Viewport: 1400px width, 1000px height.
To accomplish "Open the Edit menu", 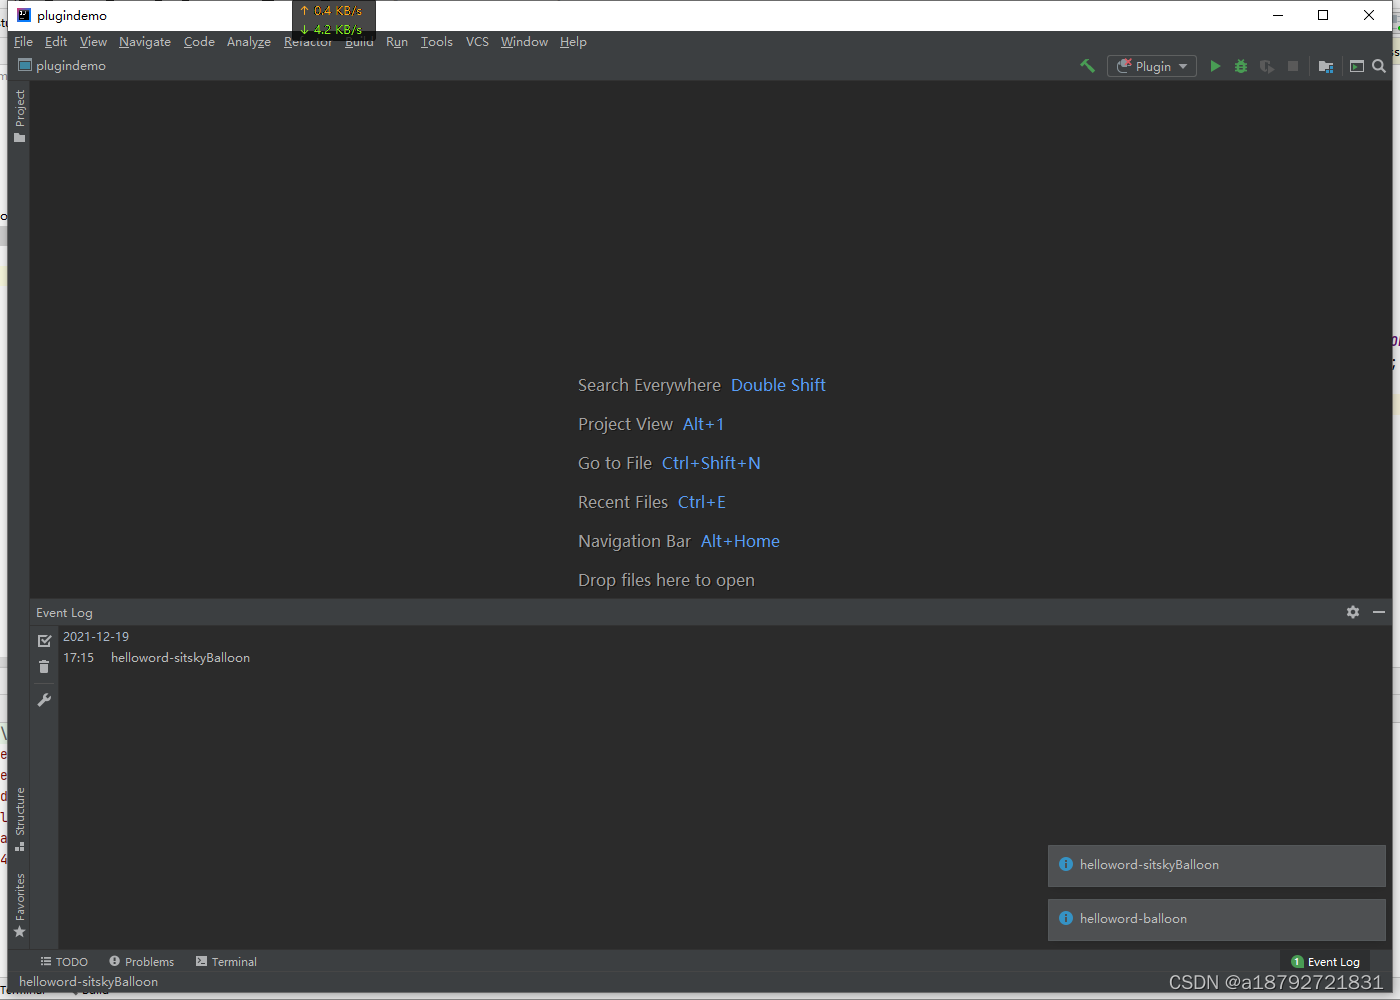I will point(56,42).
